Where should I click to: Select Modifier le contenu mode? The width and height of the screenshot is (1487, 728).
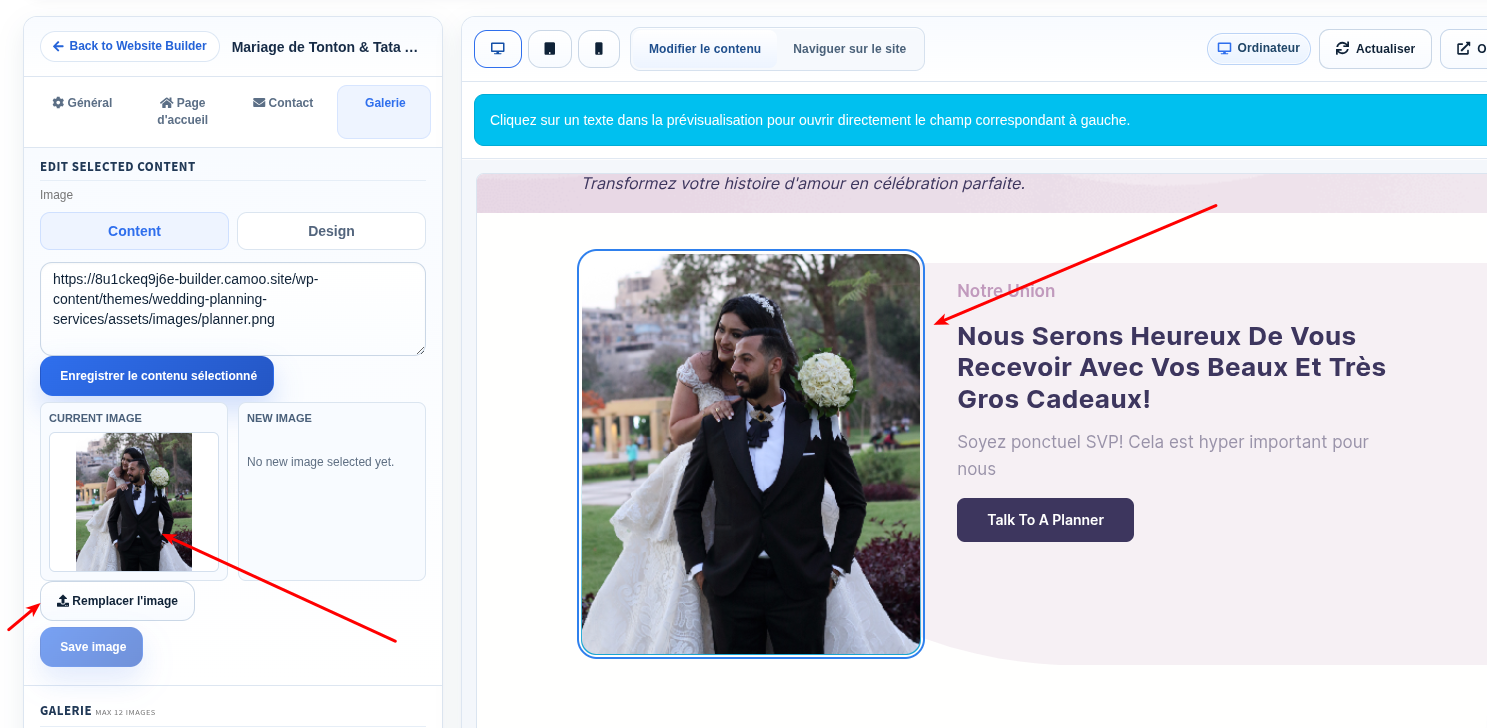[705, 49]
